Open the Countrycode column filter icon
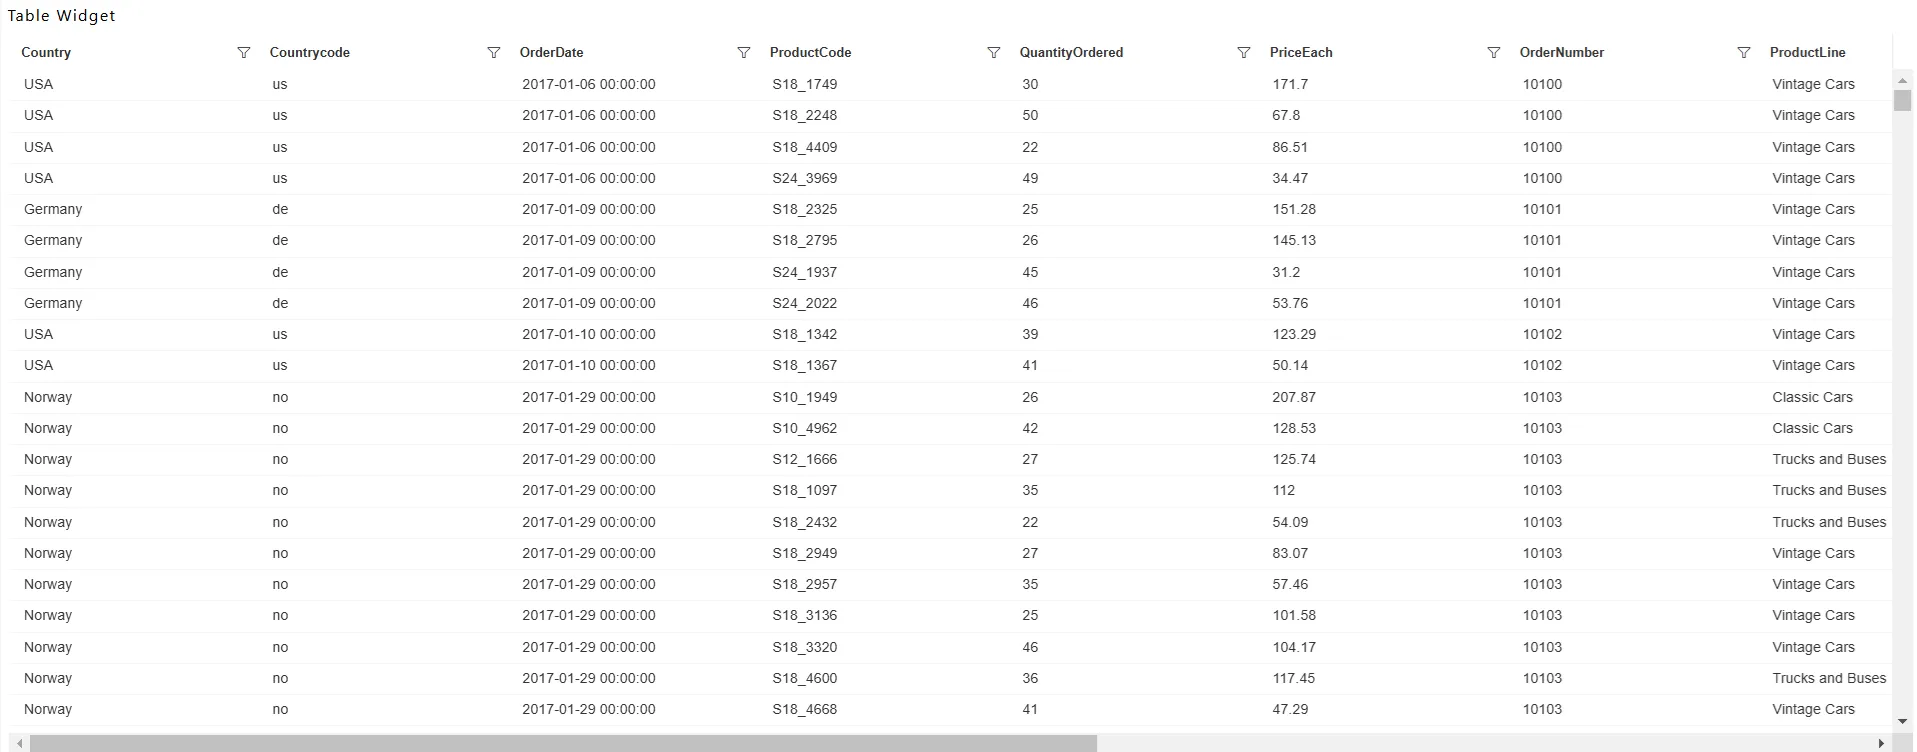Screen dimensions: 1917x752 tap(493, 53)
